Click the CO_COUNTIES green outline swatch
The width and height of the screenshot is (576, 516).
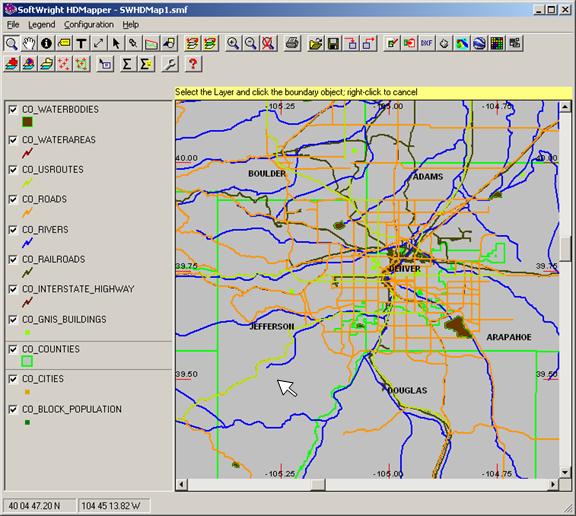click(27, 361)
